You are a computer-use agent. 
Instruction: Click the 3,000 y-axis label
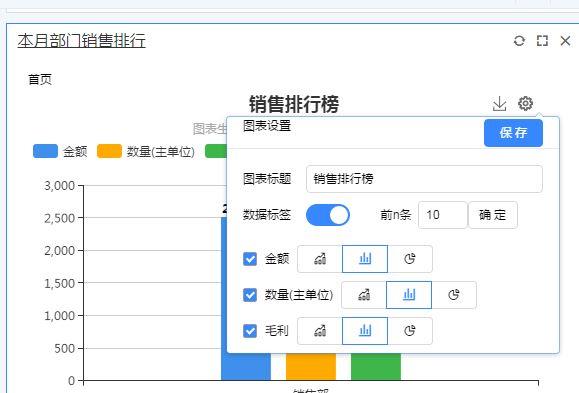pyautogui.click(x=59, y=186)
